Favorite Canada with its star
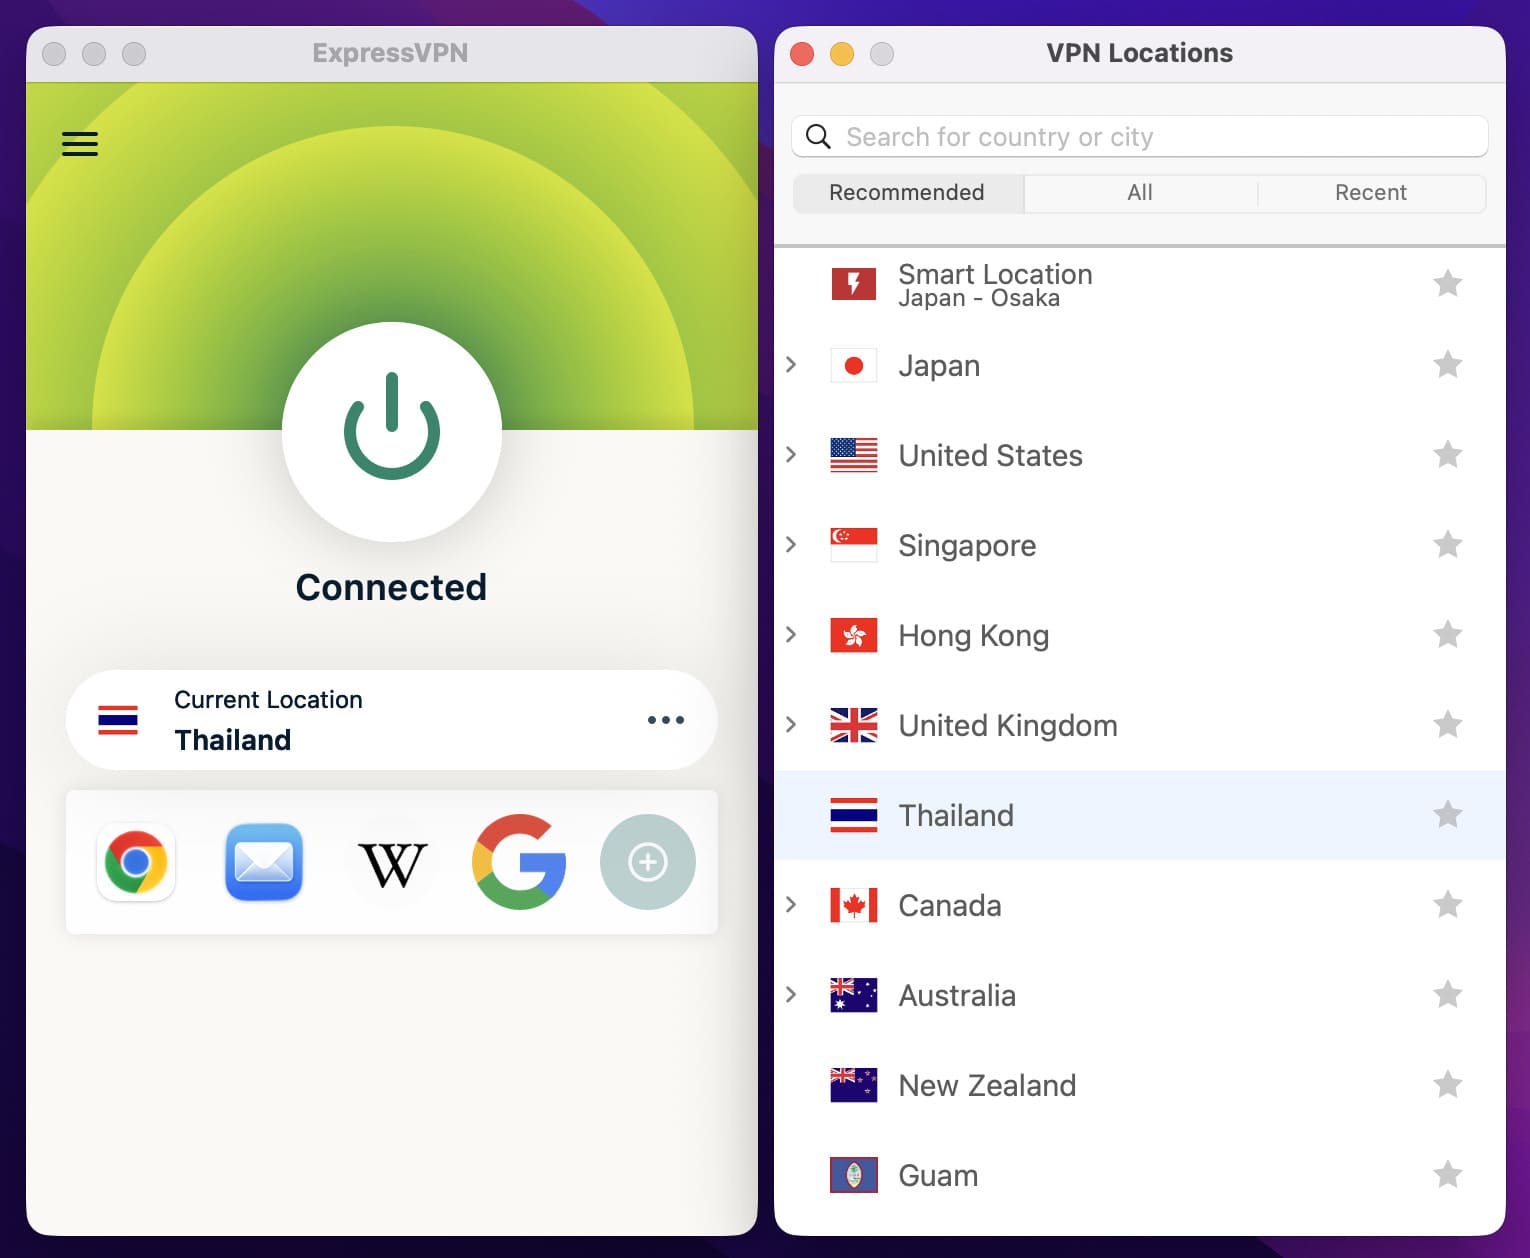Viewport: 1530px width, 1258px height. click(x=1448, y=904)
